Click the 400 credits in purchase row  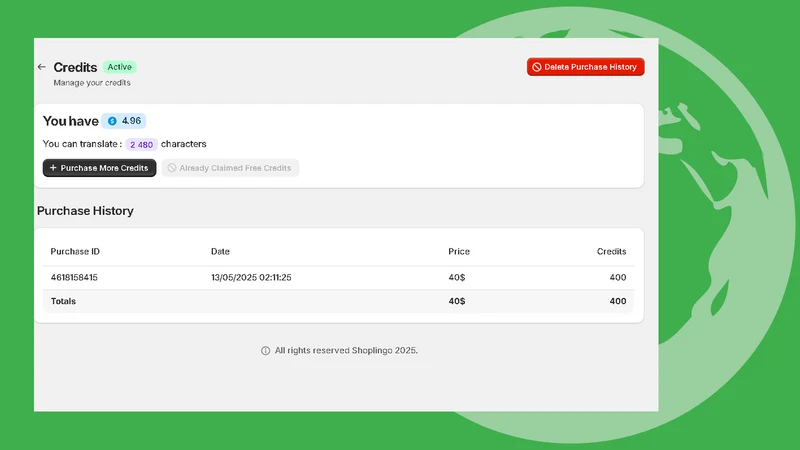618,278
